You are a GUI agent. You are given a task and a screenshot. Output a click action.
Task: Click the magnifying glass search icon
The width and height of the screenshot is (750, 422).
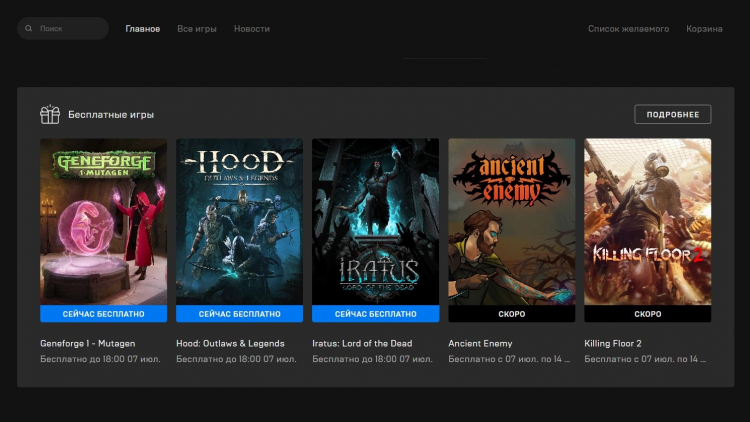(x=28, y=29)
